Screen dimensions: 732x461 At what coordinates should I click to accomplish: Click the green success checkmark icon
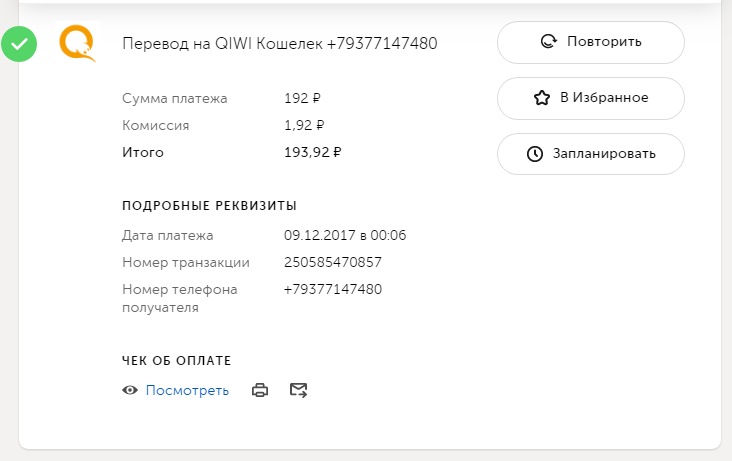(x=19, y=44)
